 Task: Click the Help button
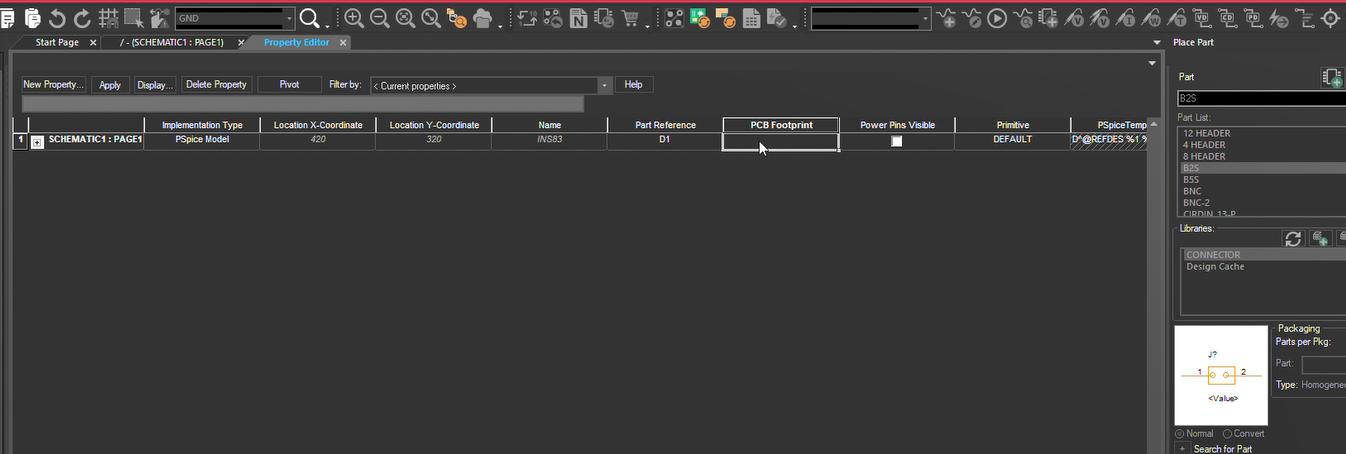click(633, 85)
